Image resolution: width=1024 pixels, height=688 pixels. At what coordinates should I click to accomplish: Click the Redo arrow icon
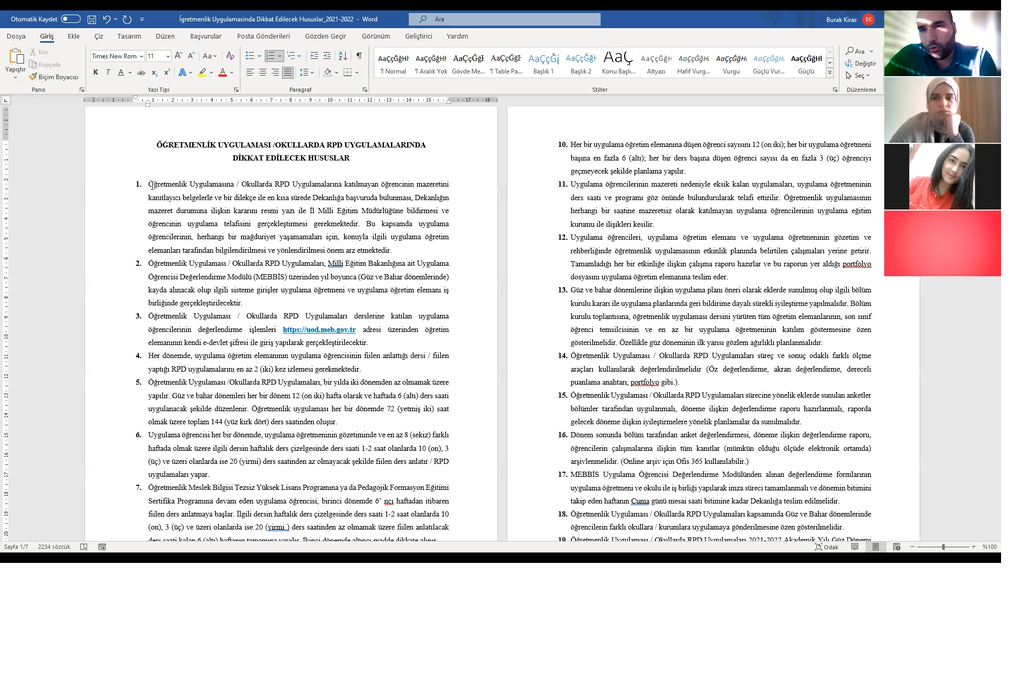pyautogui.click(x=127, y=20)
